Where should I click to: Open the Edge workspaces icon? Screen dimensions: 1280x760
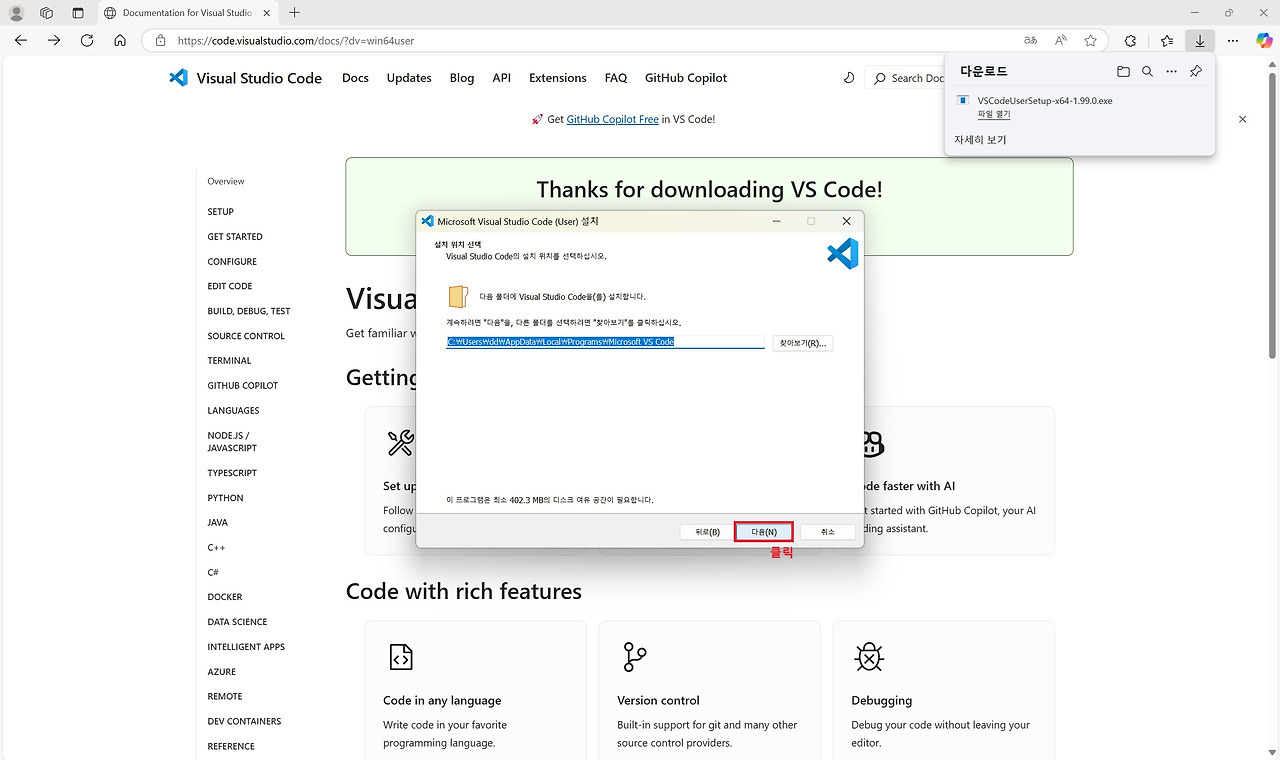pos(46,13)
